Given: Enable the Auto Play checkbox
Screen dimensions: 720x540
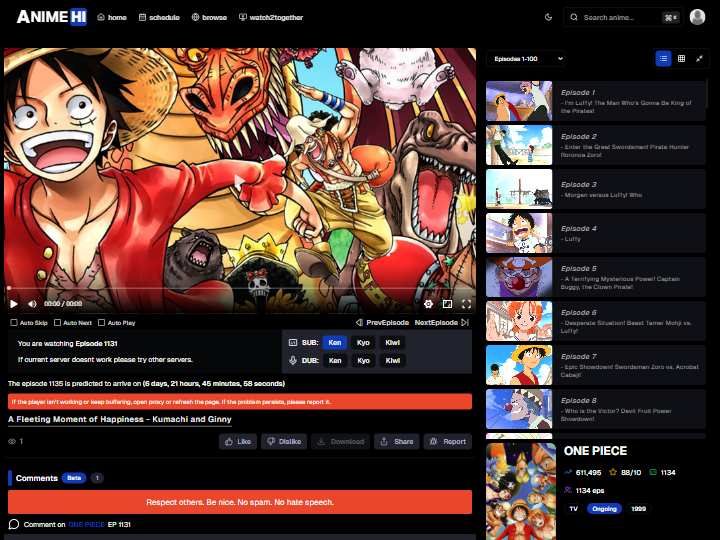Looking at the screenshot, I should (x=101, y=323).
